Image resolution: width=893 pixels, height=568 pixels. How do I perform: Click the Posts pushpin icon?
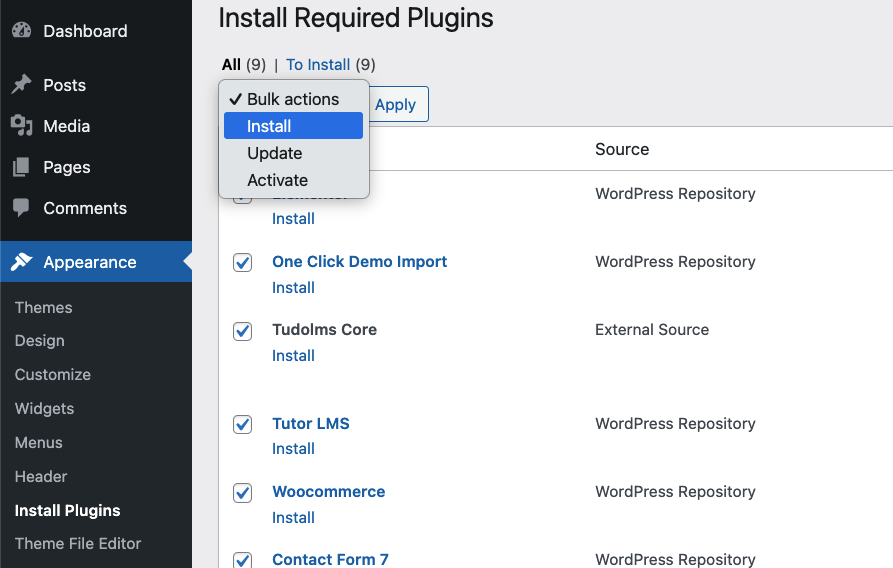coord(22,85)
